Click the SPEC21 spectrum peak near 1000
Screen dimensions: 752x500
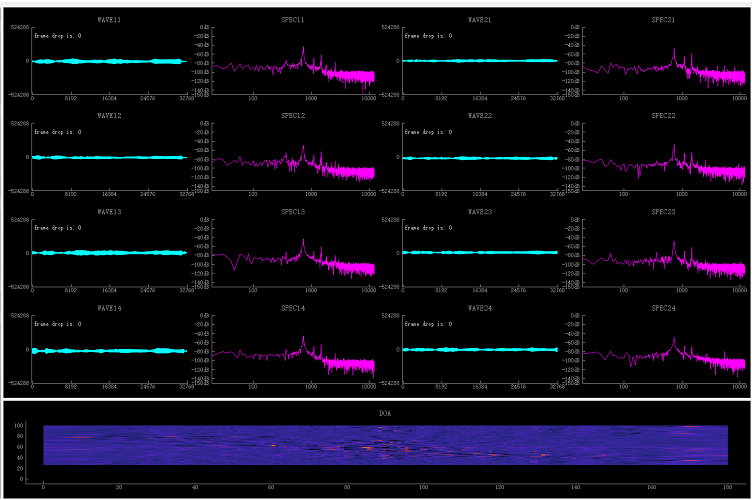coord(674,52)
